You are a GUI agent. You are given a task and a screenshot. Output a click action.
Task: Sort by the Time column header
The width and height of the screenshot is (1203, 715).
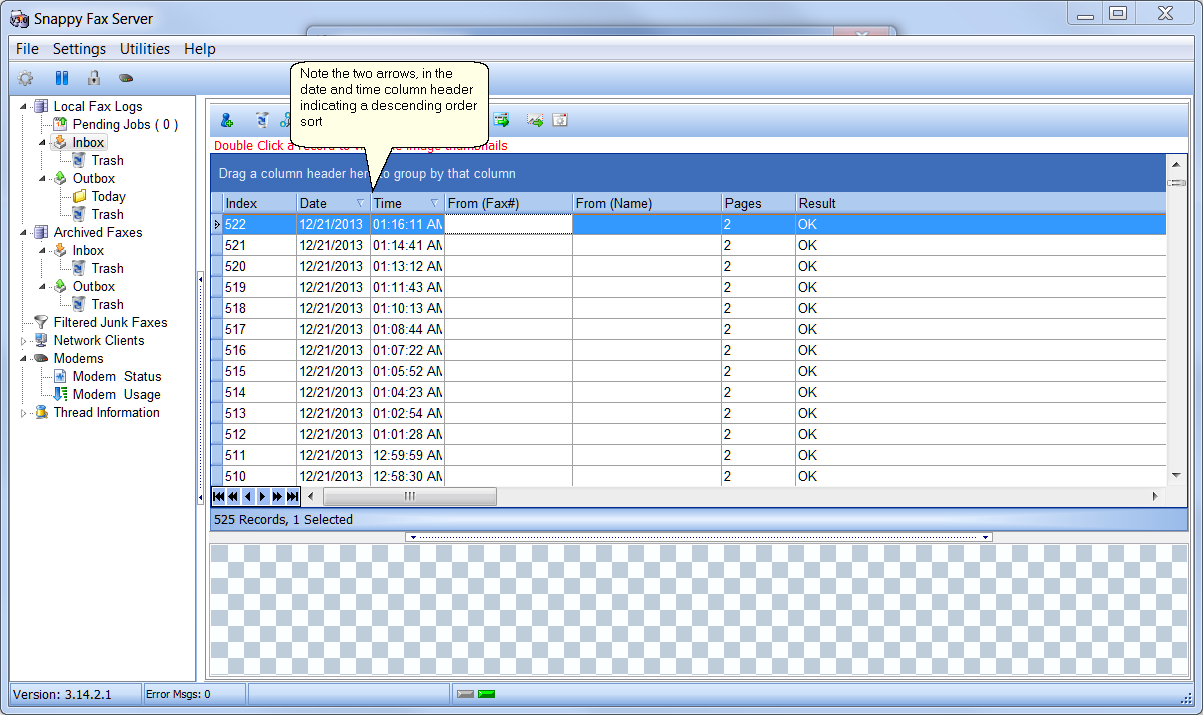point(408,203)
